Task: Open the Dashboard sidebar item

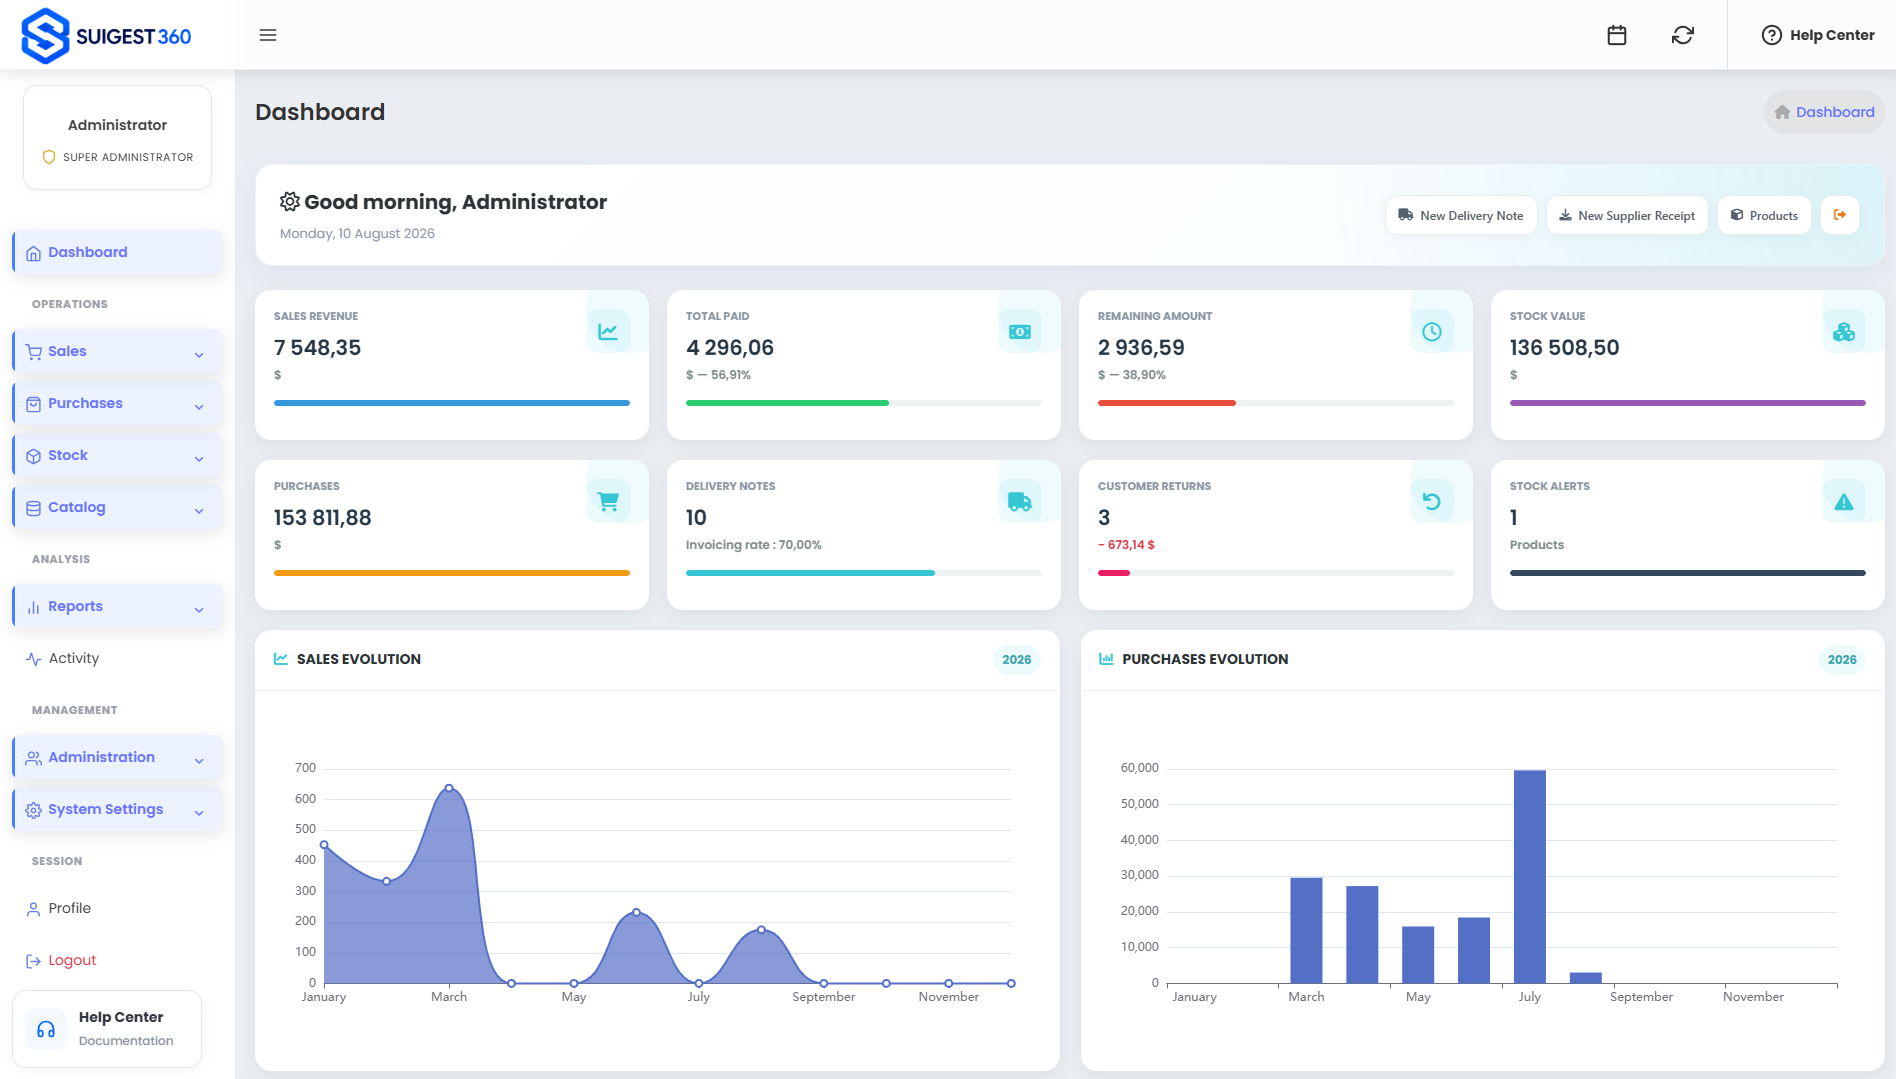Action: click(118, 252)
